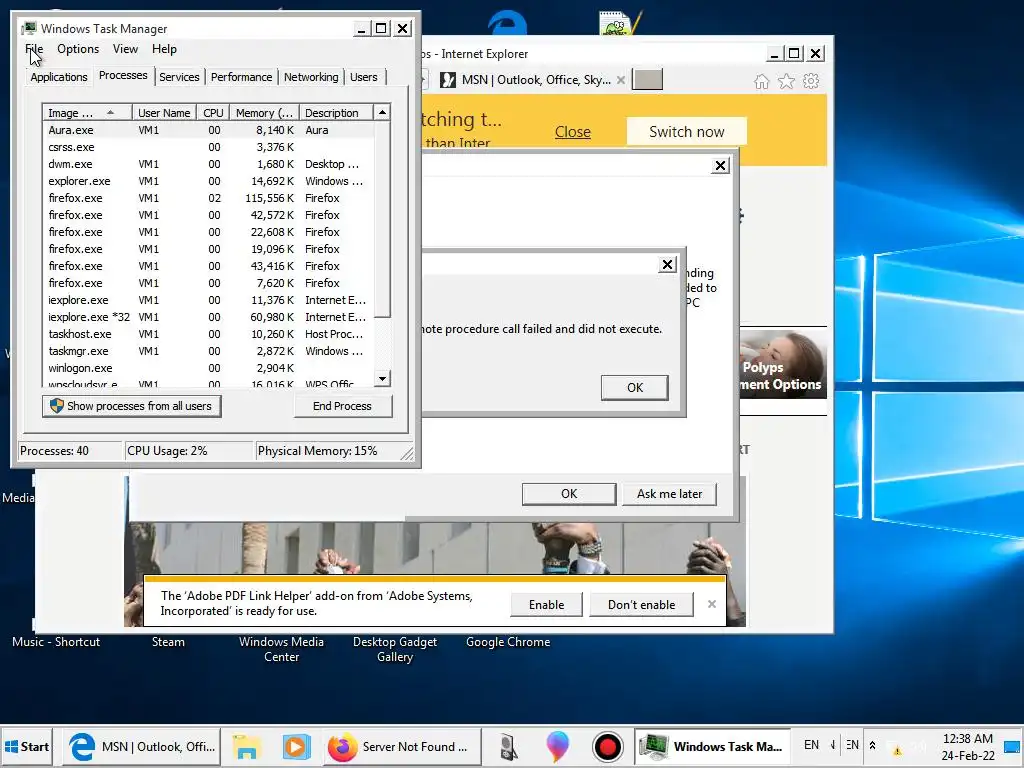Click the Ask me later button
The width and height of the screenshot is (1024, 768).
coord(669,494)
